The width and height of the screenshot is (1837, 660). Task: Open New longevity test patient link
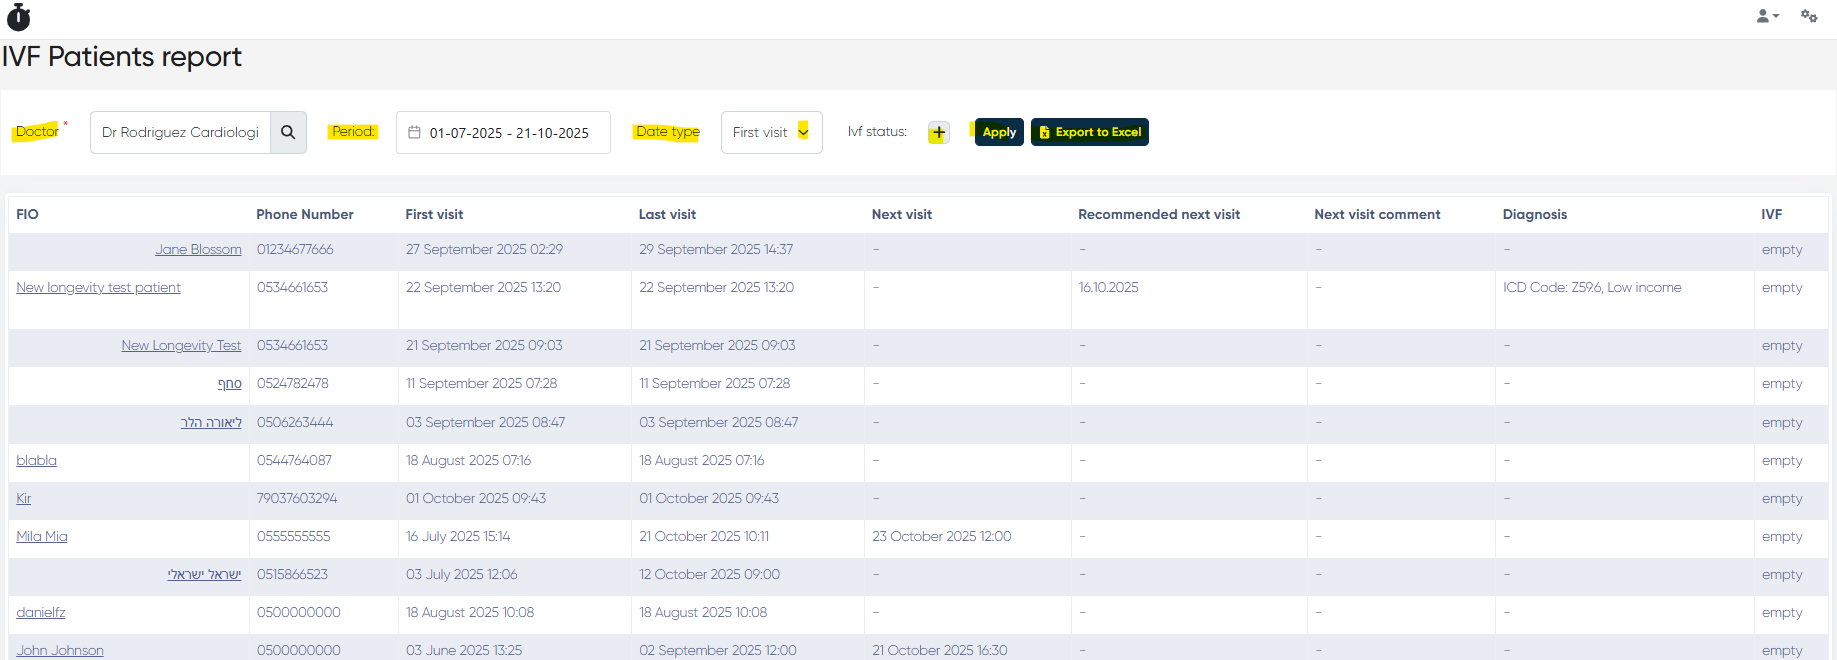(x=98, y=288)
